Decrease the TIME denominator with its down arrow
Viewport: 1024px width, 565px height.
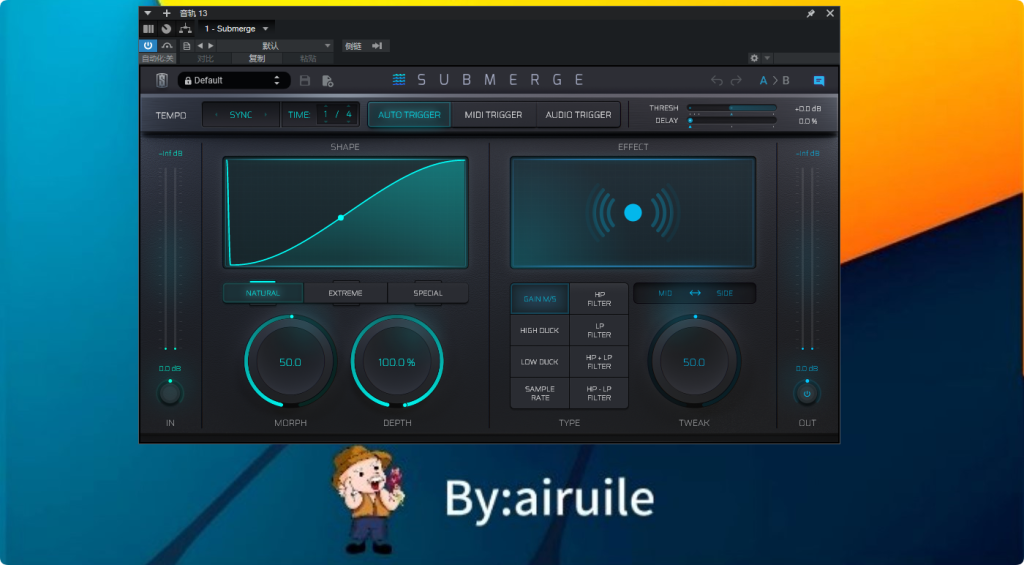(x=349, y=123)
